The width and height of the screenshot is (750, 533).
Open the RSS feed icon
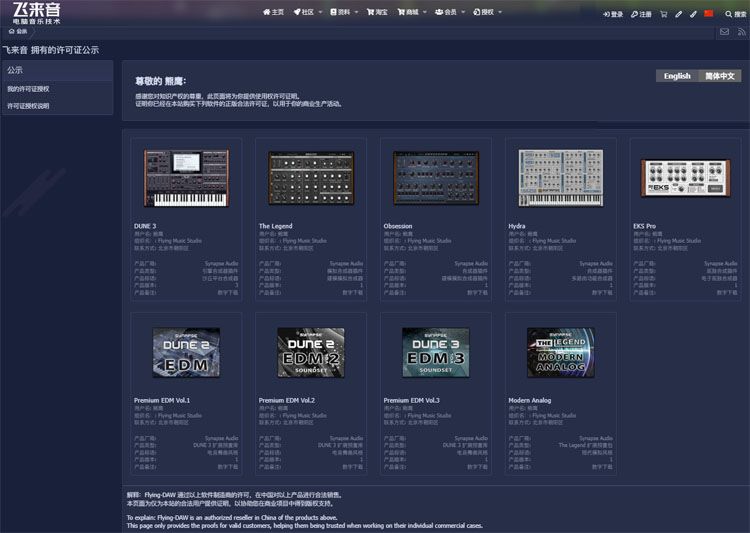coord(741,32)
